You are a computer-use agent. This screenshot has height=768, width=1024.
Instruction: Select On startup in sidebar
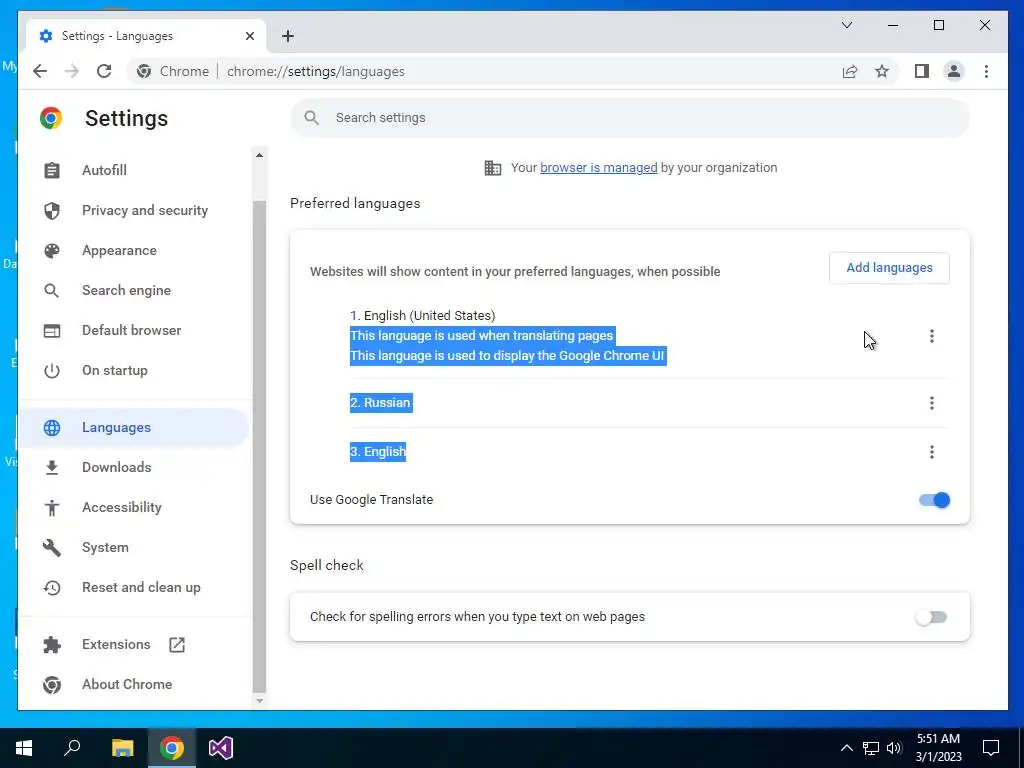[x=115, y=370]
